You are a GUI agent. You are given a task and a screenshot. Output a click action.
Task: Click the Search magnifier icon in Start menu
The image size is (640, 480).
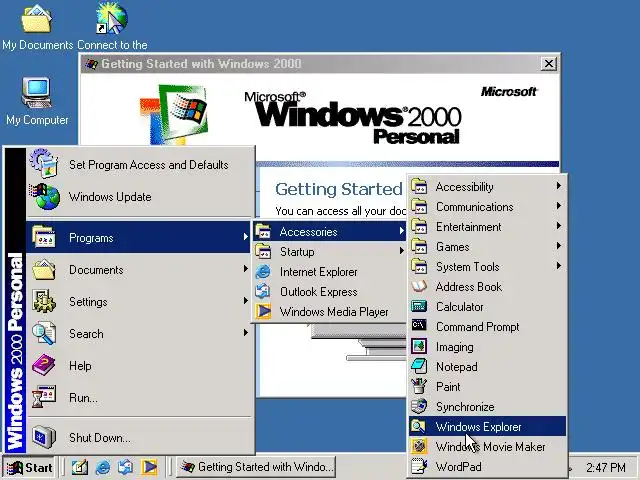[44, 333]
